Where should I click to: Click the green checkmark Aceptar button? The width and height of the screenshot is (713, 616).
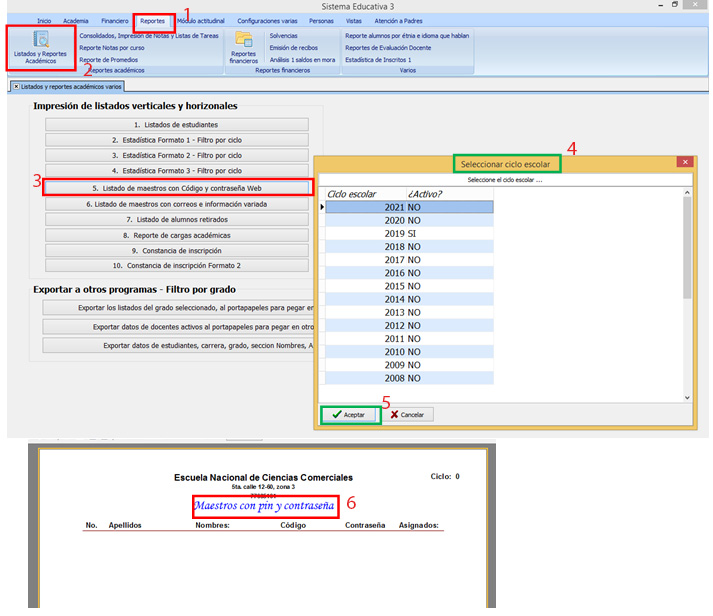349,414
